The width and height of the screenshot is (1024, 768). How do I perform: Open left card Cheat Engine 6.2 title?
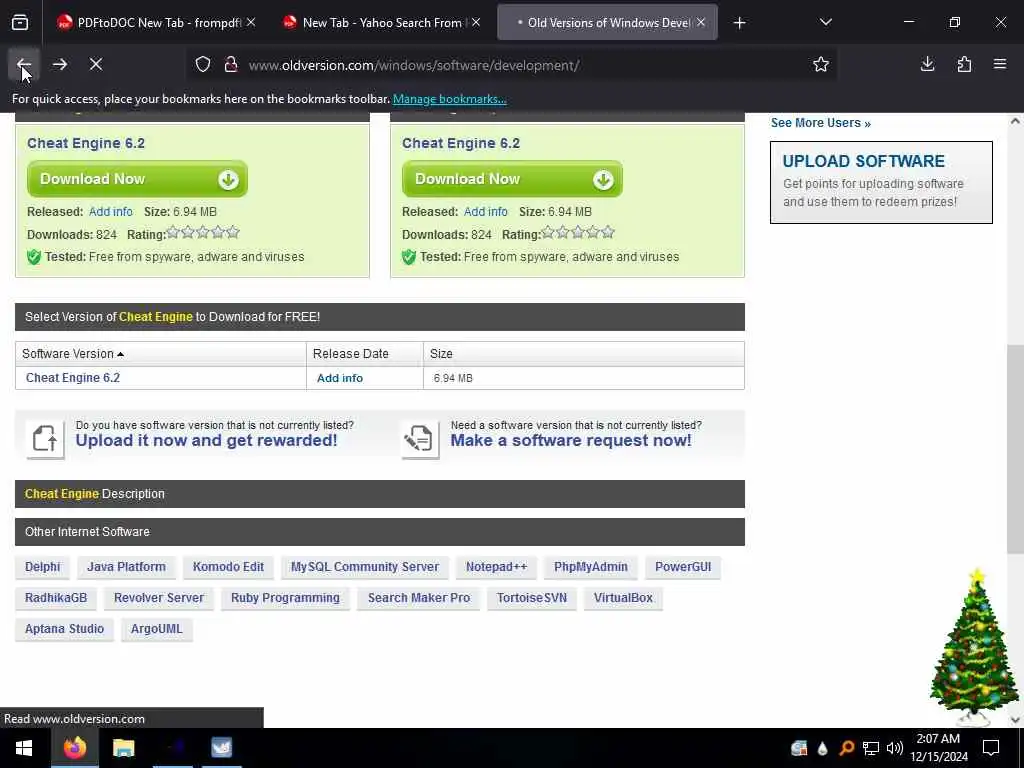pos(86,143)
